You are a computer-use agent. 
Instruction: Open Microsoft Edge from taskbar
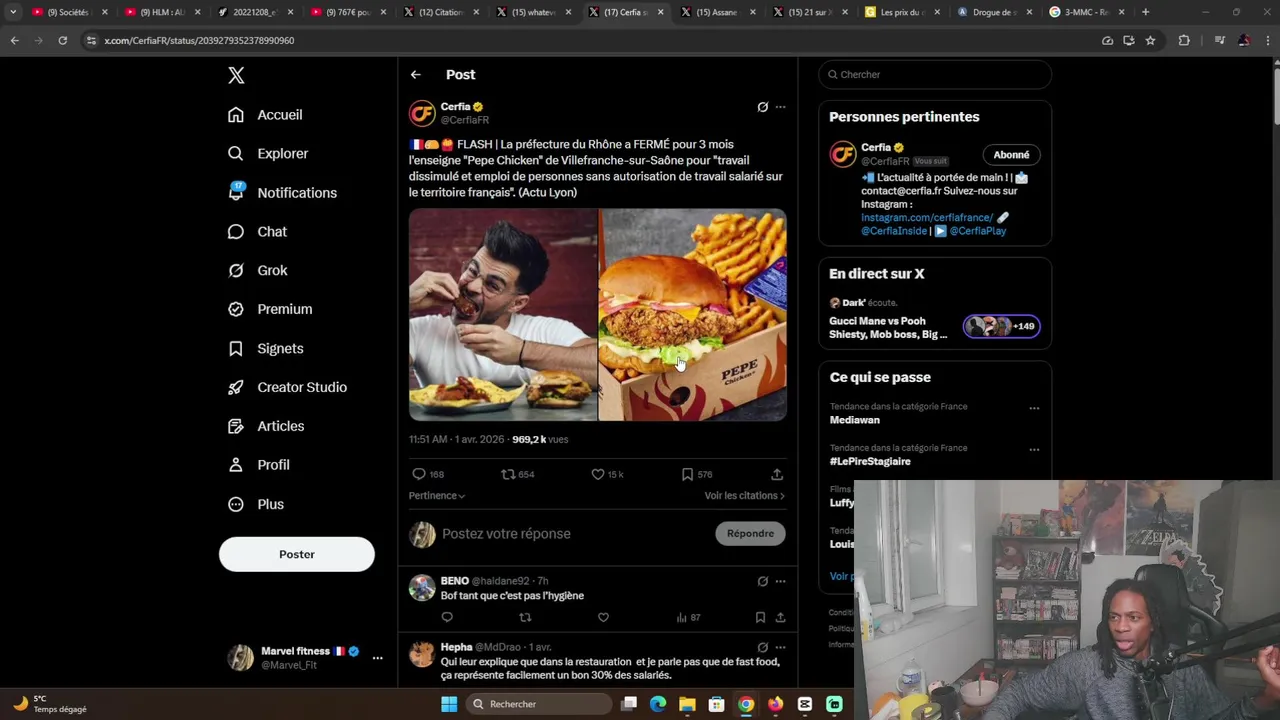(x=658, y=704)
